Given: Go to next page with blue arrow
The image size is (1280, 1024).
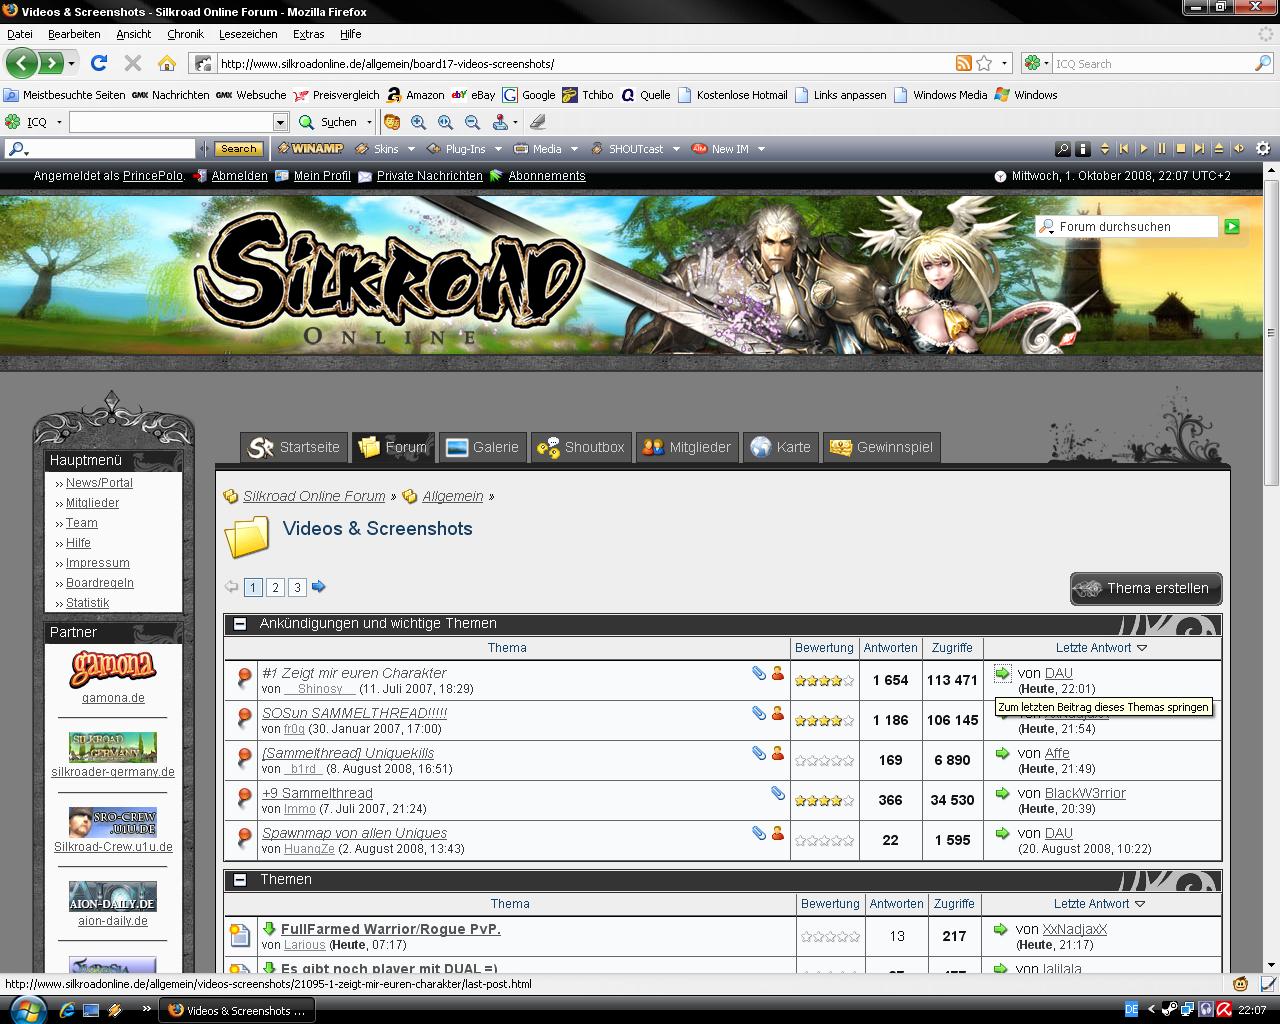Looking at the screenshot, I should (319, 587).
